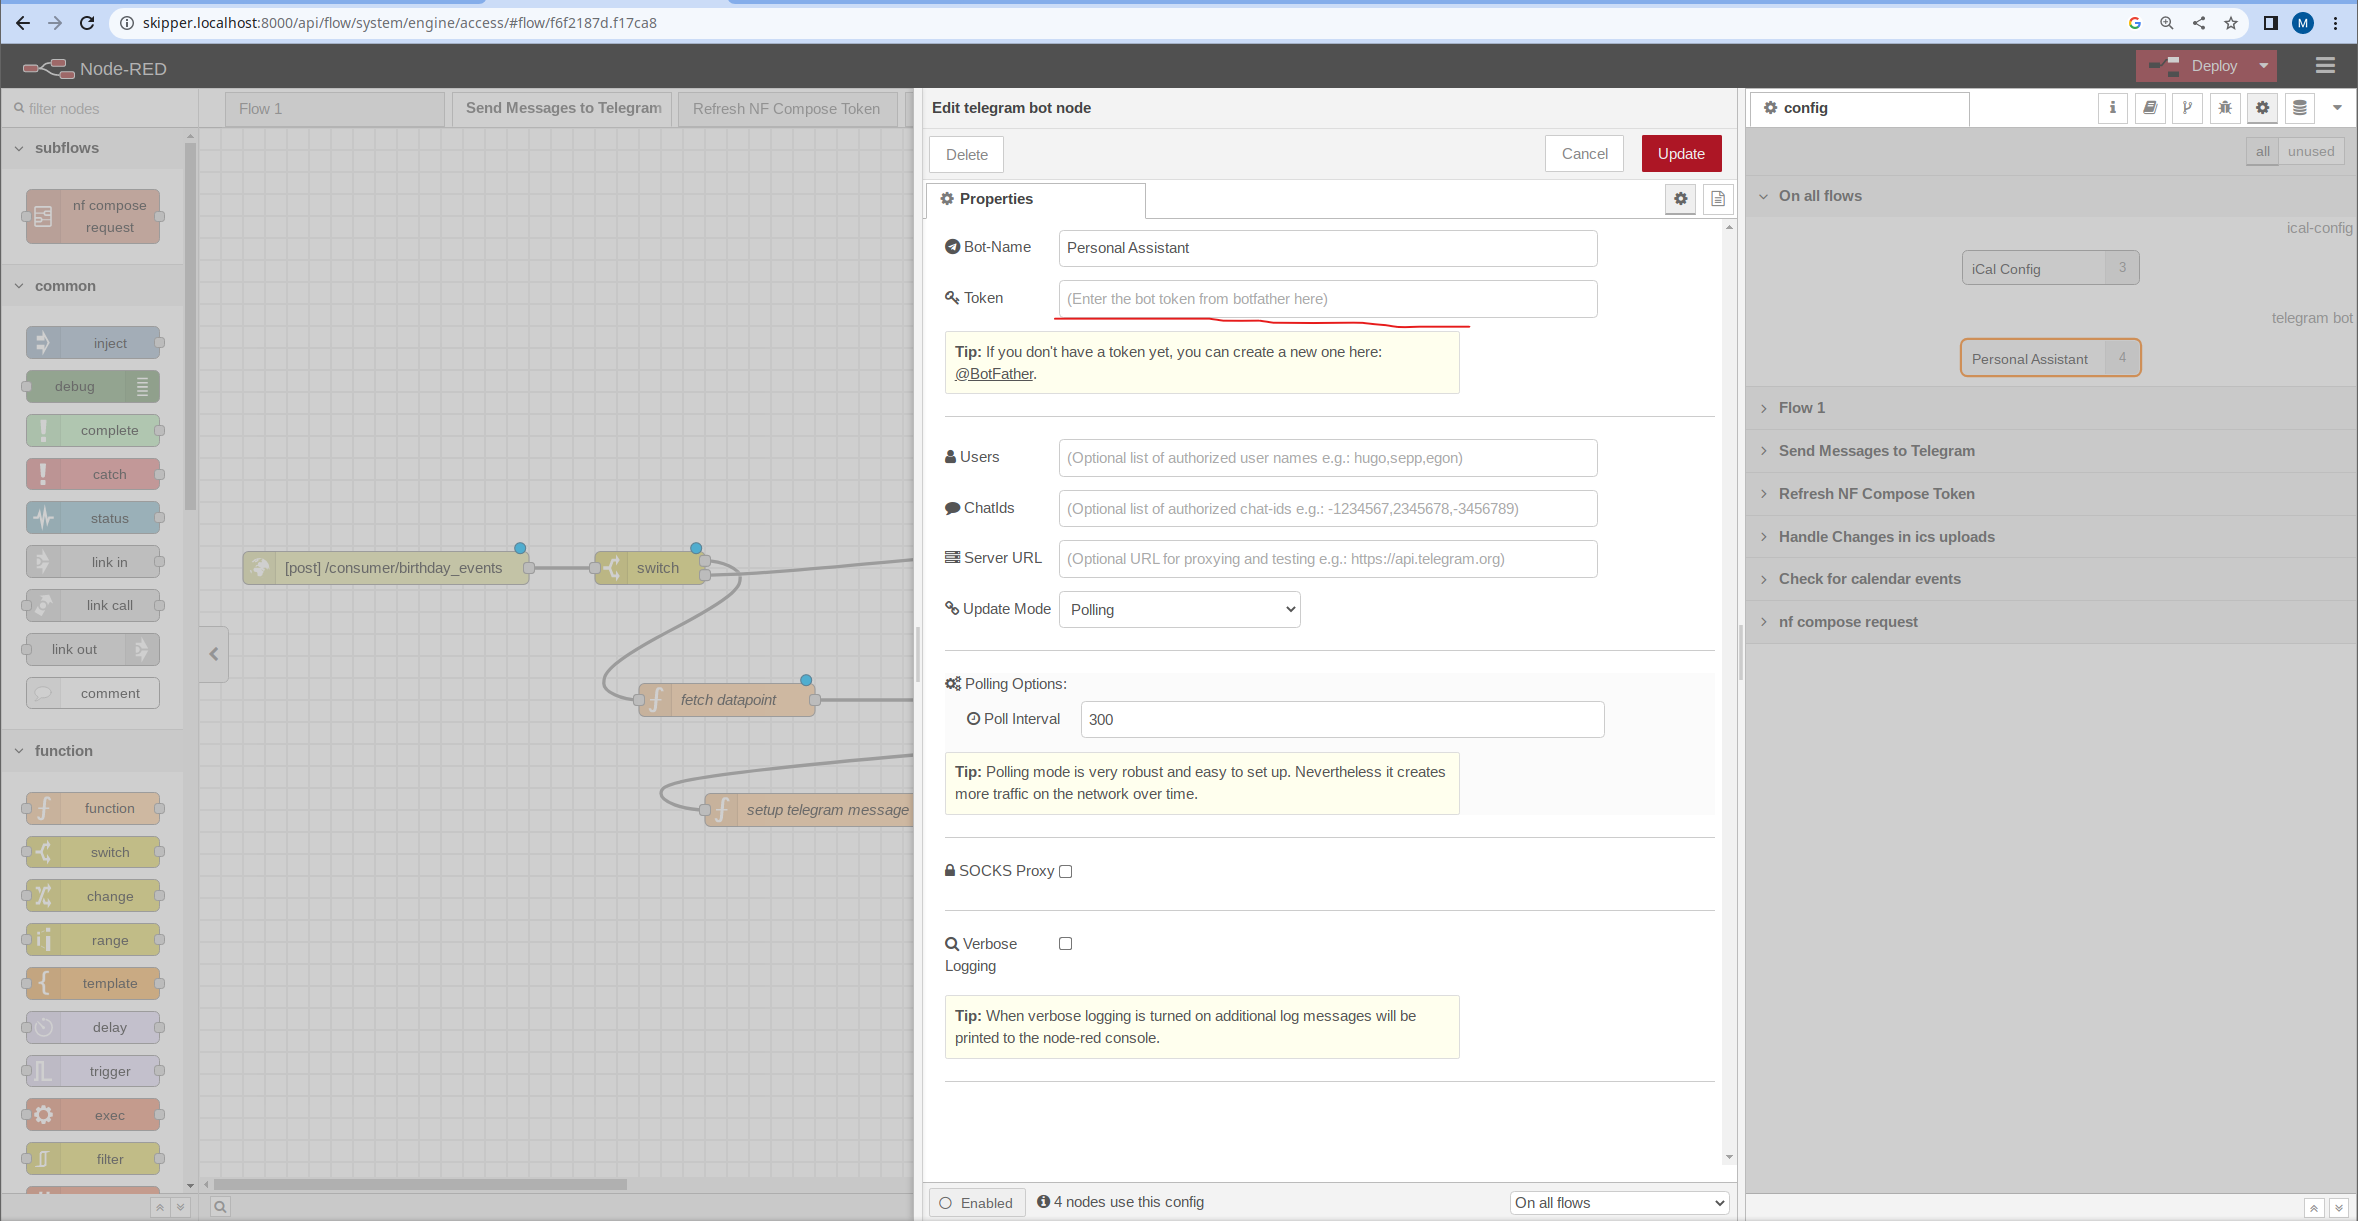The image size is (2358, 1221).
Task: Open the context data database icon
Action: [2300, 108]
